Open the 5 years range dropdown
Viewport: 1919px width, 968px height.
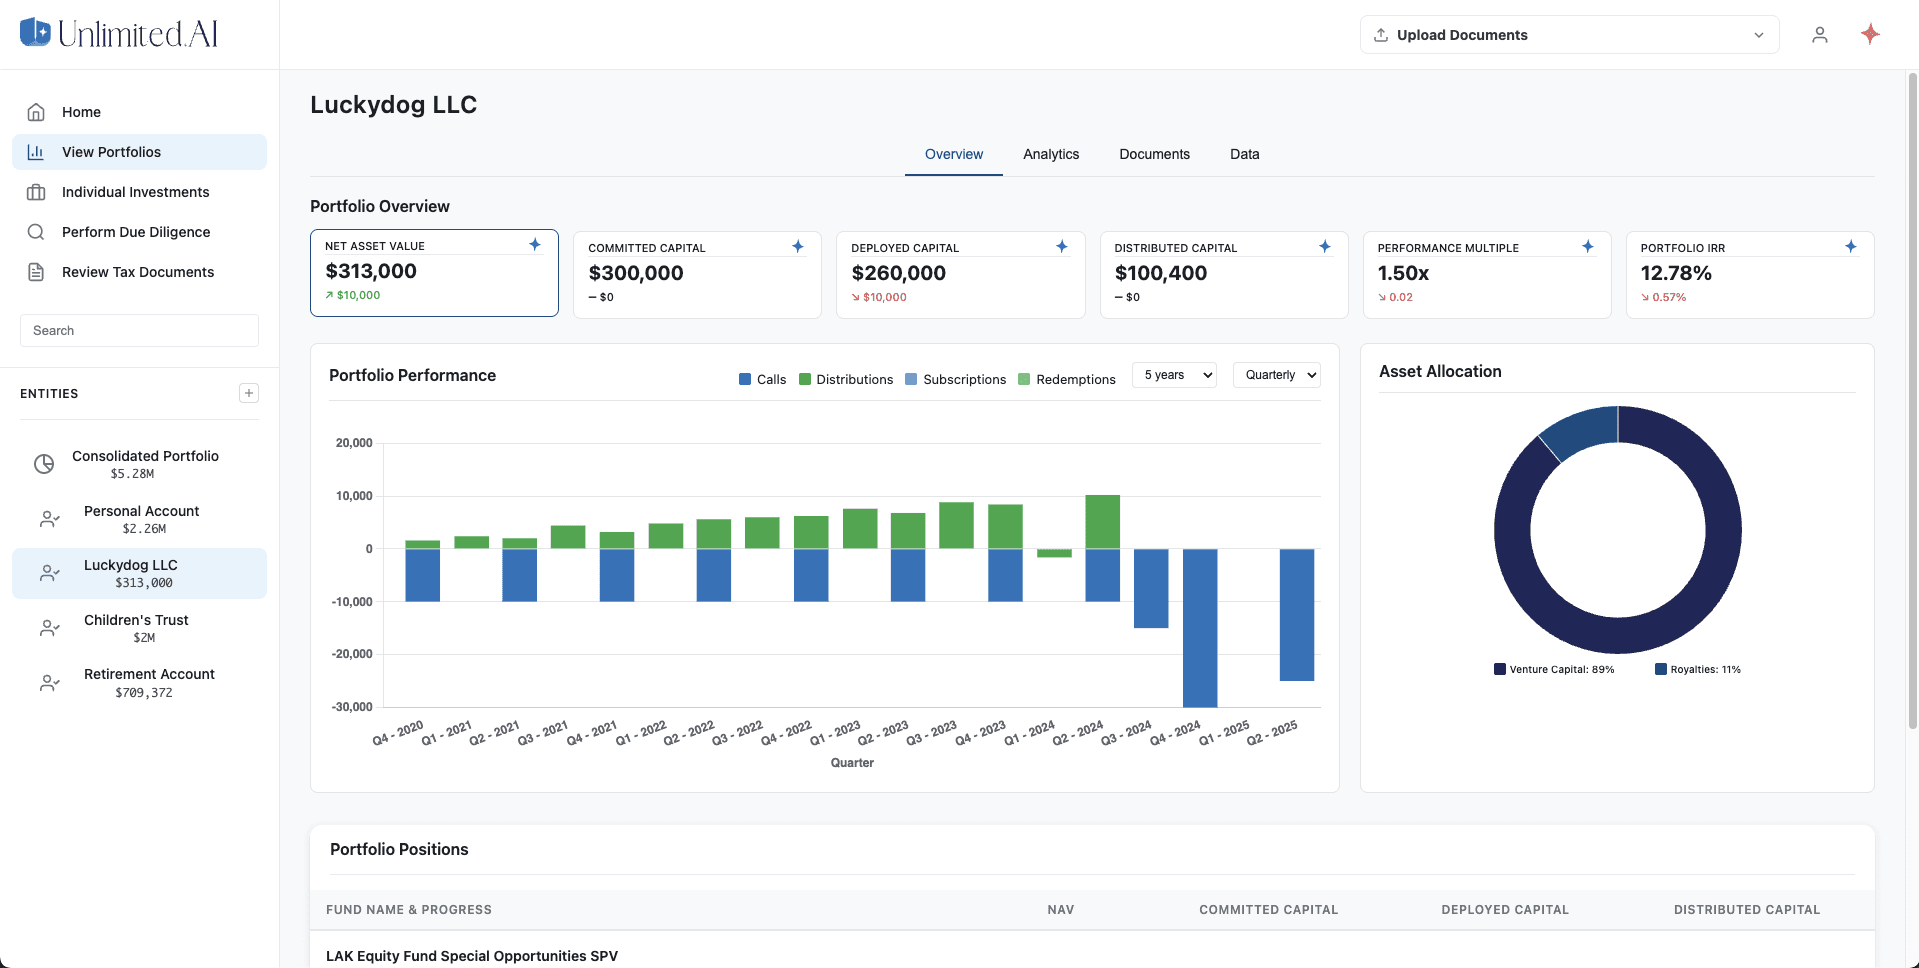coord(1174,375)
